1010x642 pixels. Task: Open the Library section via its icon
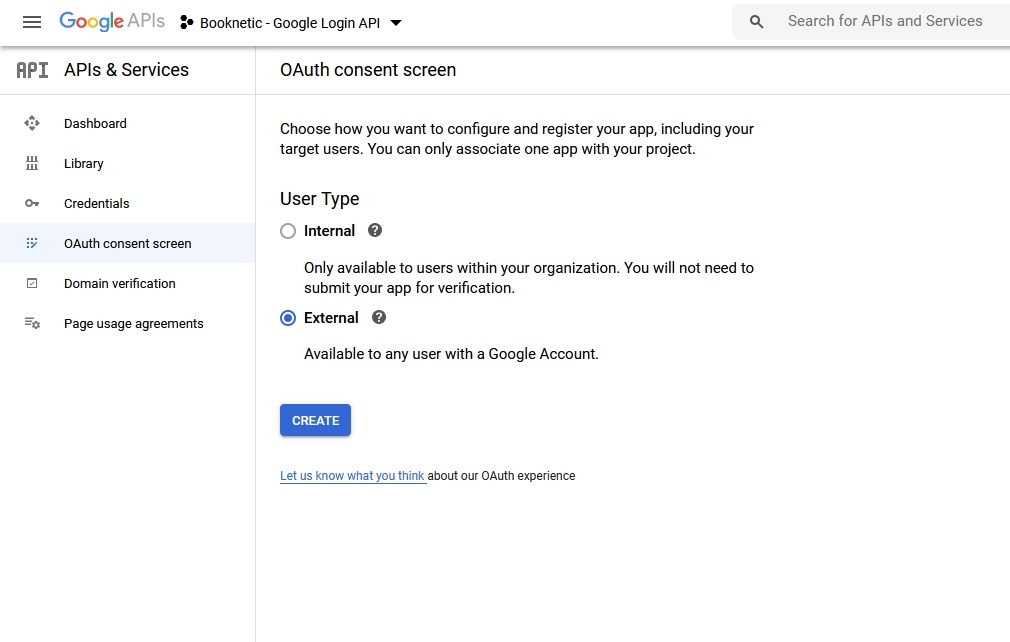click(32, 163)
